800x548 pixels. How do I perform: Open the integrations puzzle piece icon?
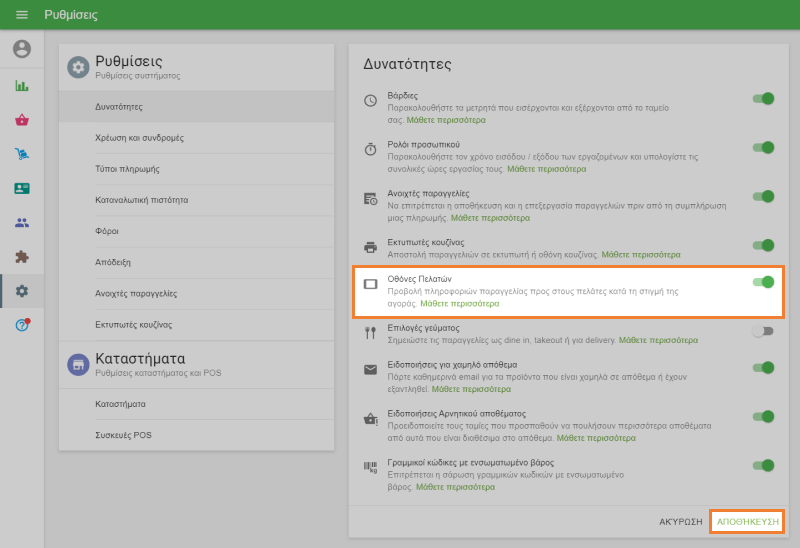(22, 256)
